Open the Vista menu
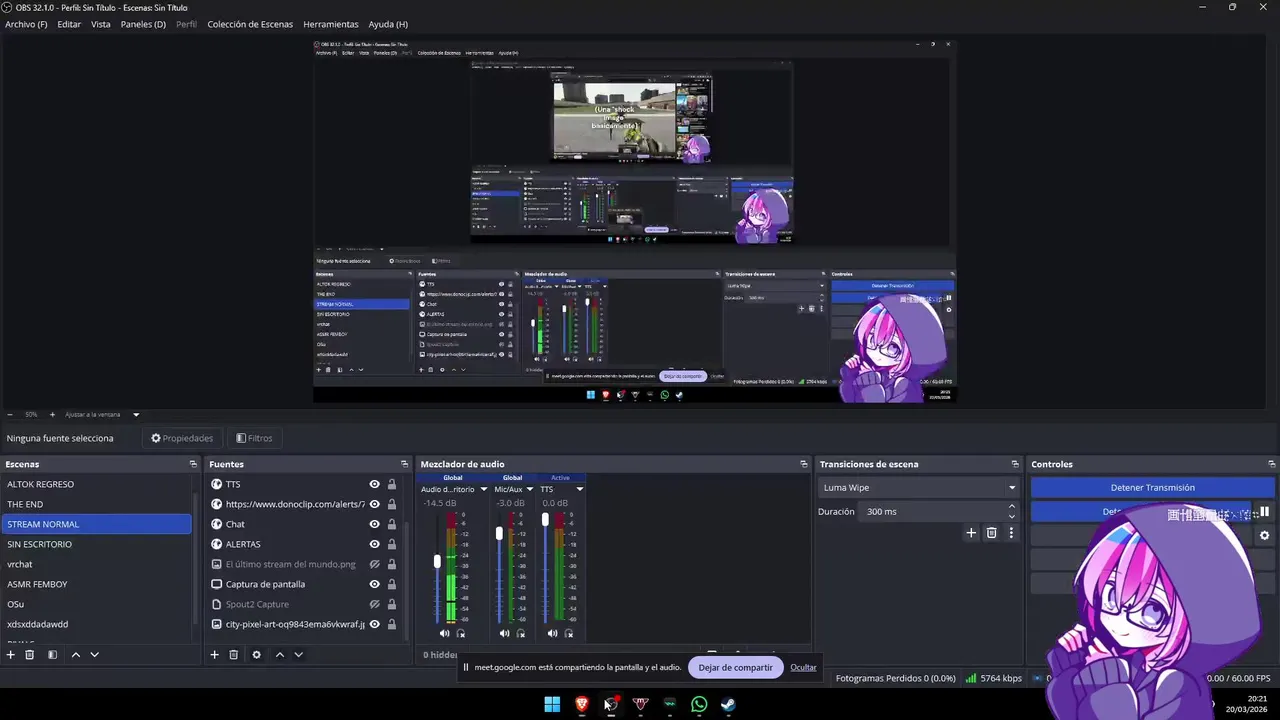1280x720 pixels. click(x=101, y=24)
